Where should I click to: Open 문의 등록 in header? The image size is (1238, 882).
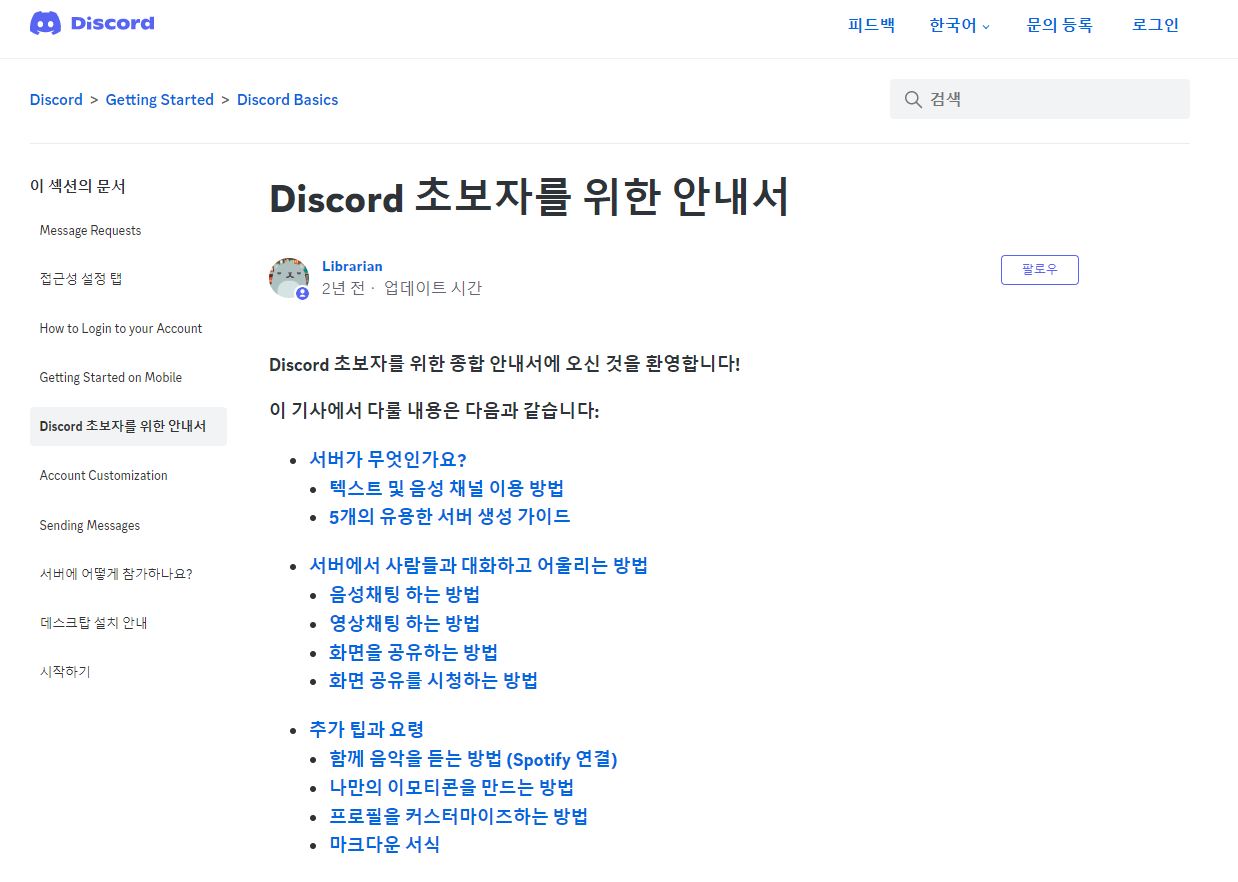(1060, 25)
